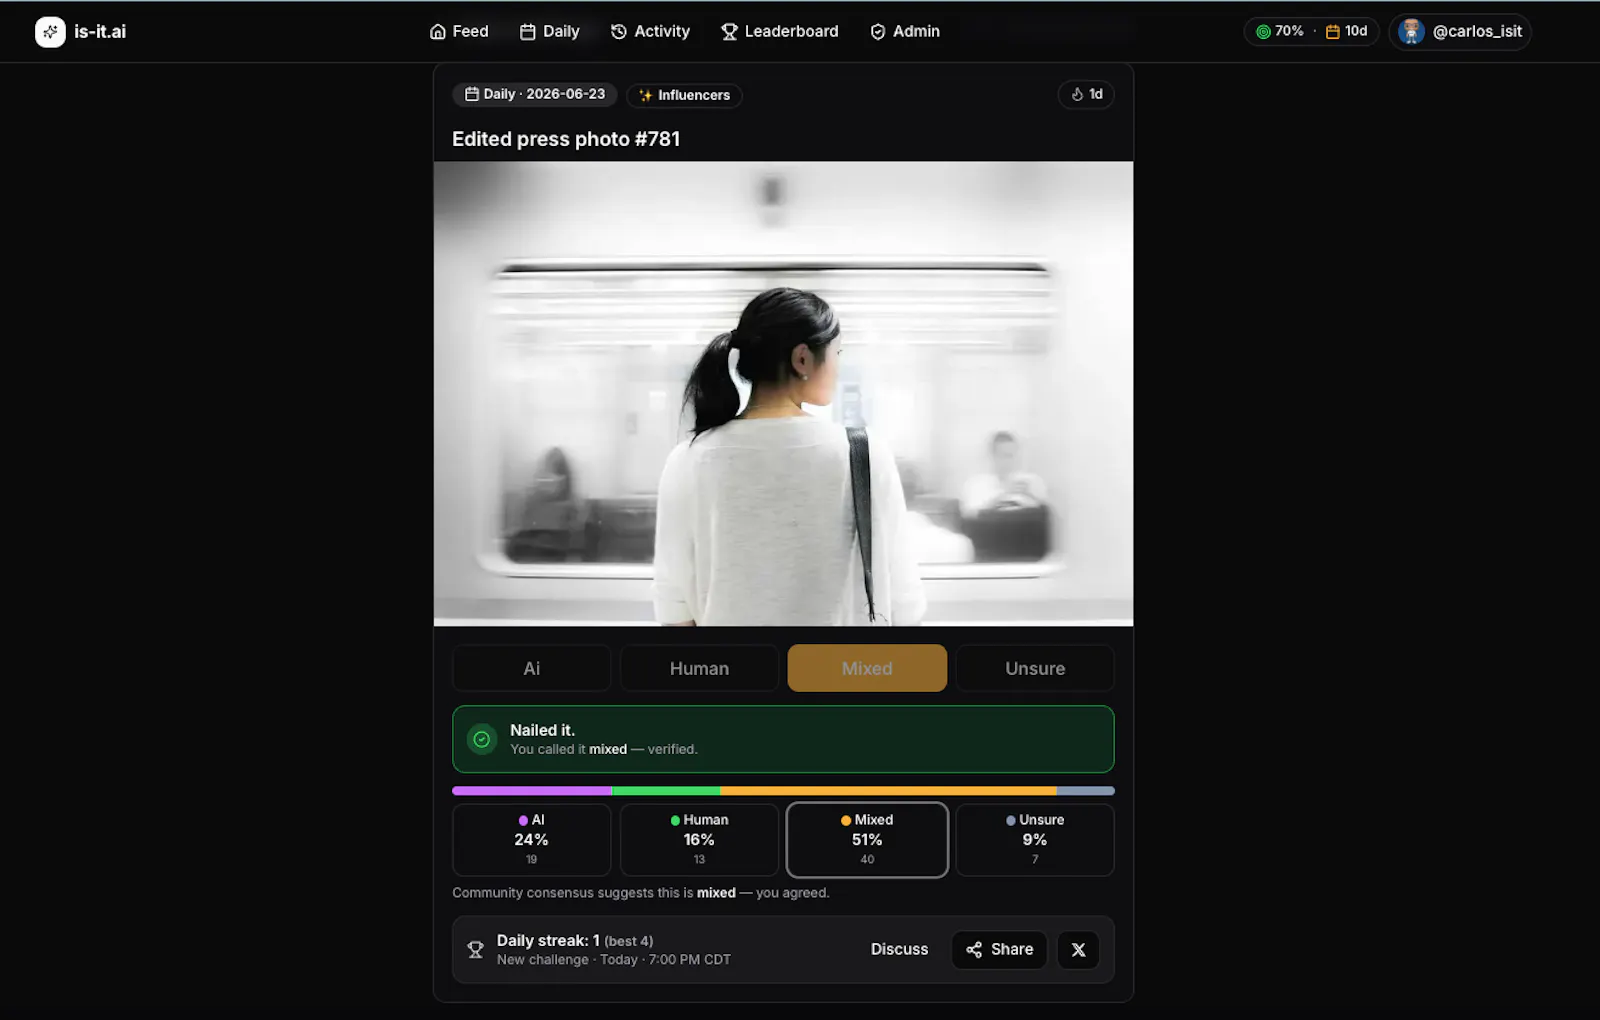Click the title Edited press photo #781
Viewport: 1600px width, 1020px height.
pyautogui.click(x=566, y=139)
